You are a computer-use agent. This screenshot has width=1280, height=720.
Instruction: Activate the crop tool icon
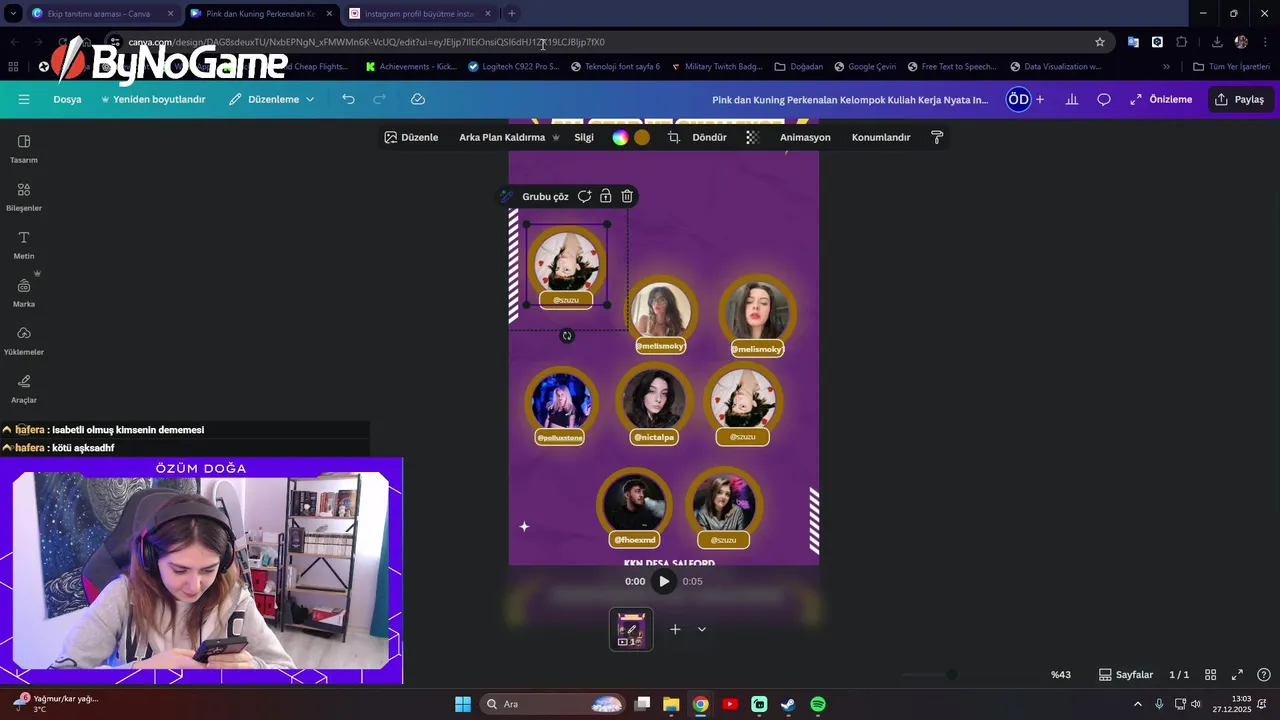tap(674, 137)
